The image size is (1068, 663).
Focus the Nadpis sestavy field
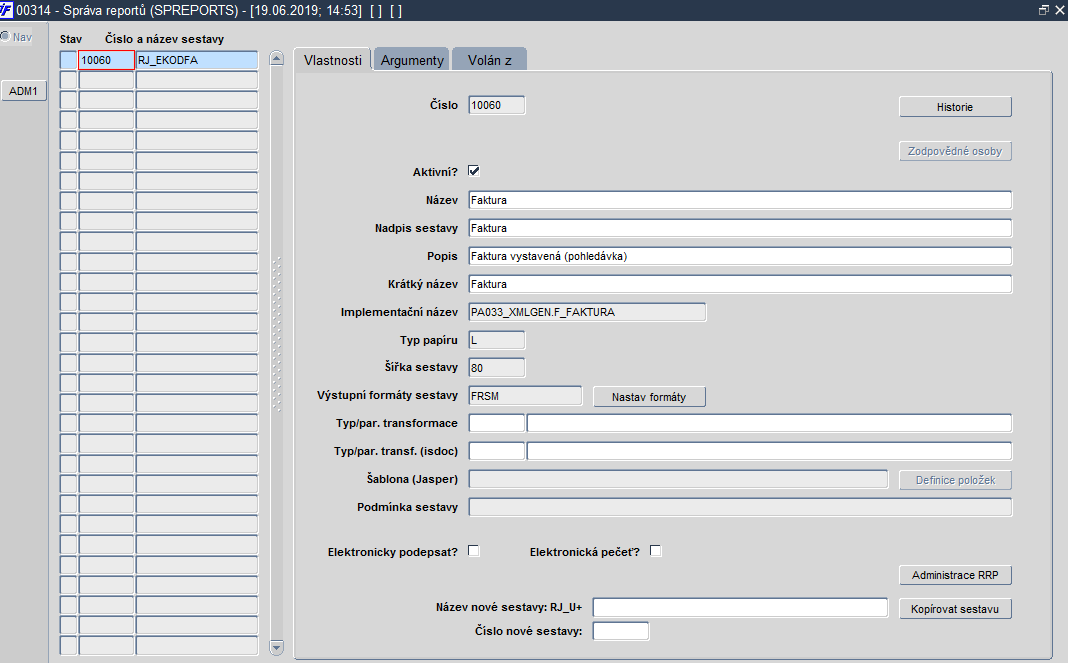[740, 228]
